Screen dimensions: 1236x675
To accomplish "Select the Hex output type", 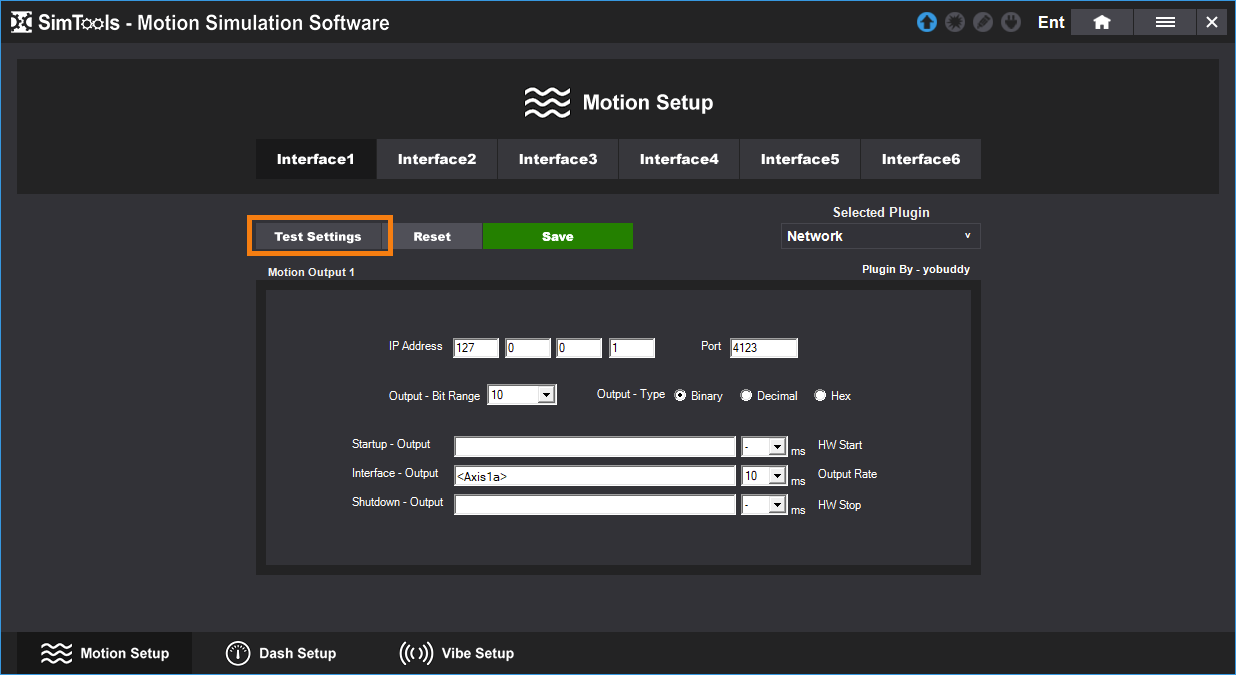I will click(x=820, y=396).
